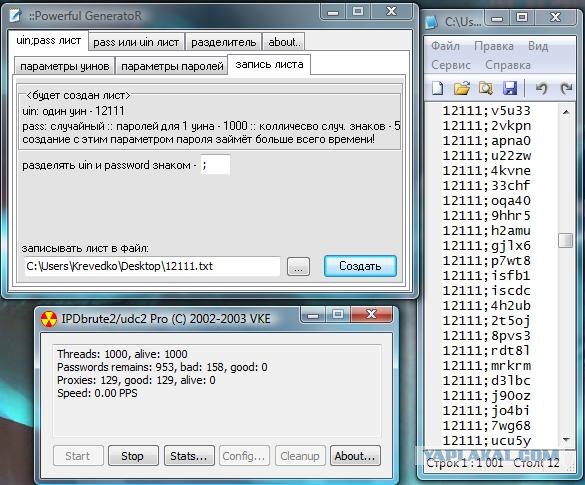
Task: Click the output file path field
Action: coord(152,266)
